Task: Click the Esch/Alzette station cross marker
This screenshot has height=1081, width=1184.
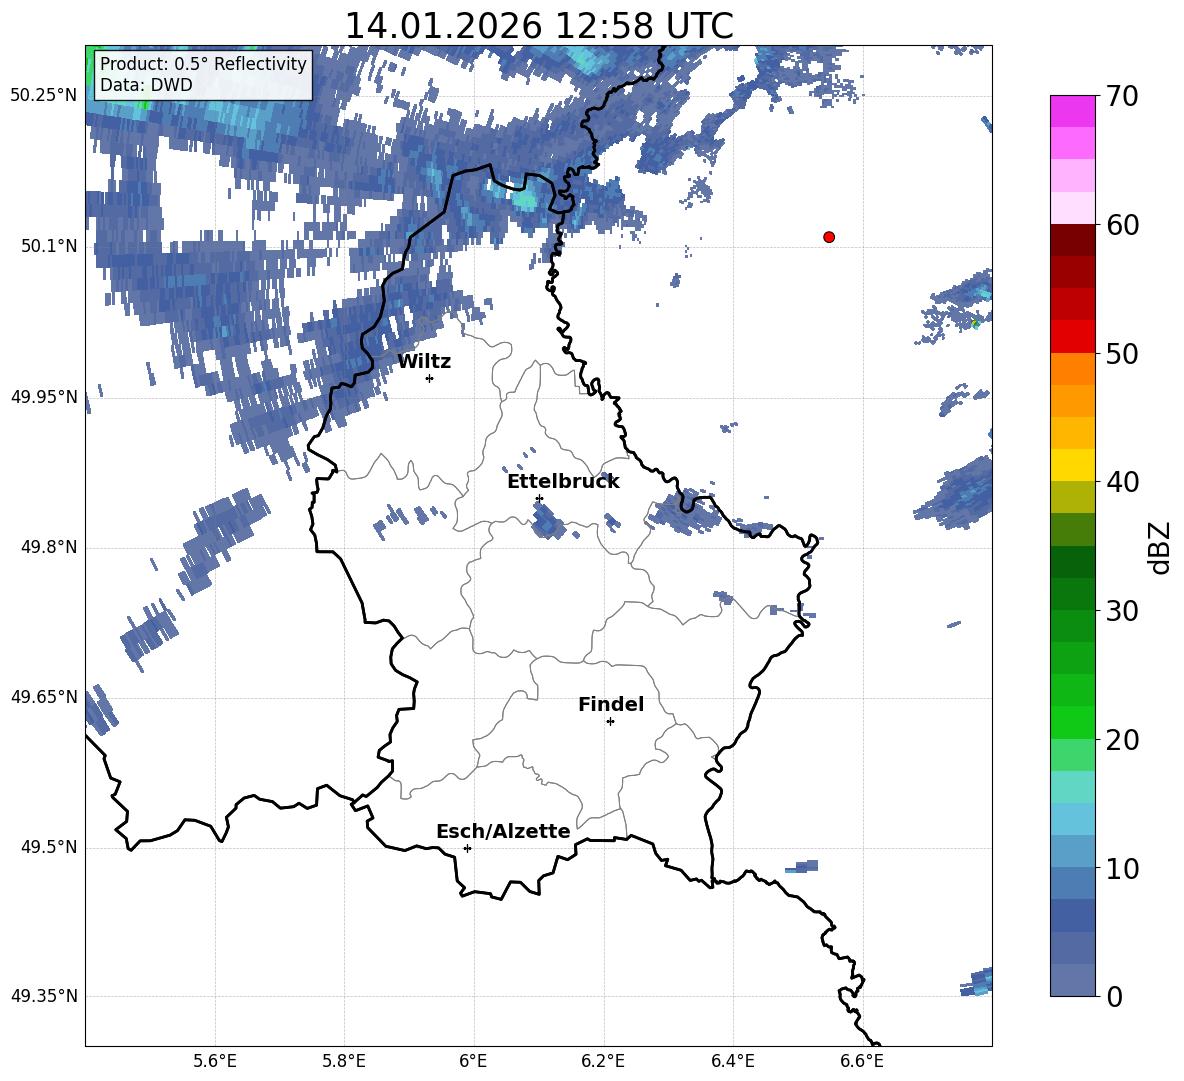Action: coord(467,848)
